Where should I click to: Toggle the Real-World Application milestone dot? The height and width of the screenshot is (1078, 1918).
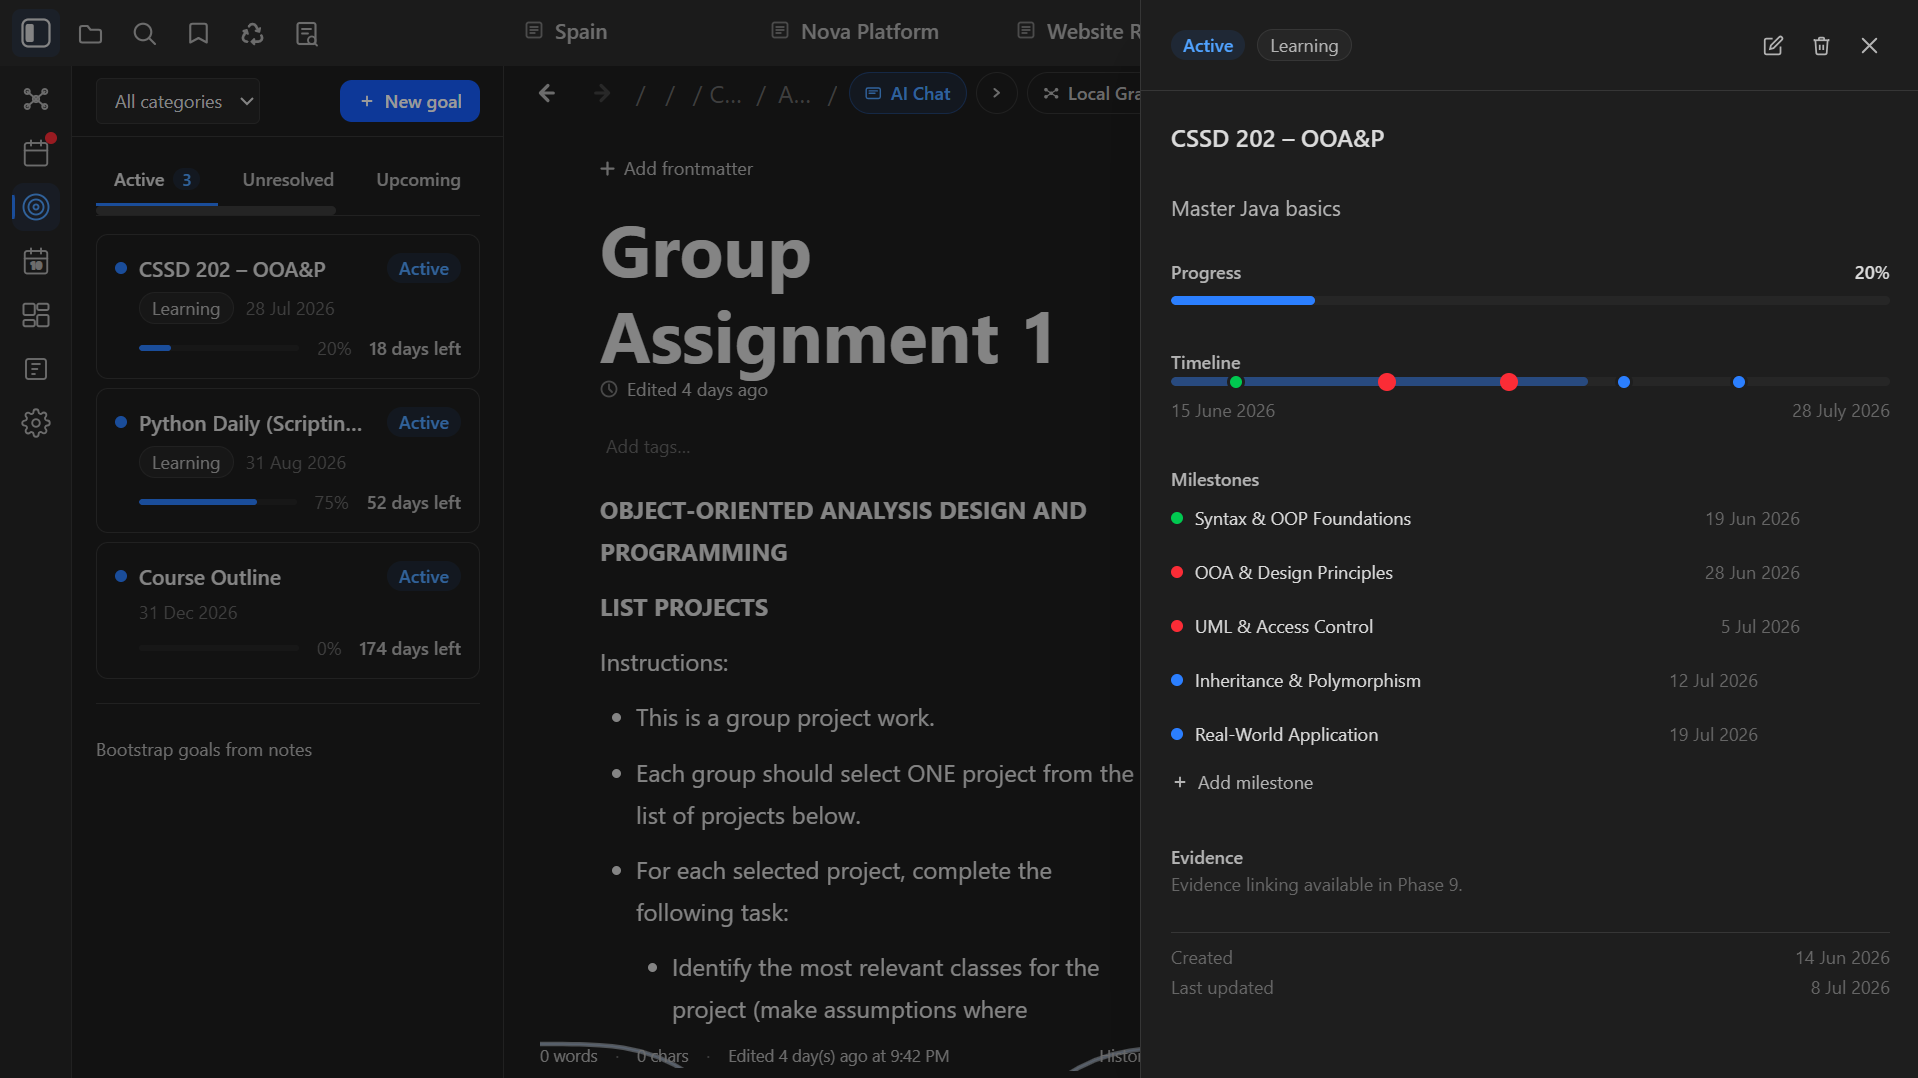point(1177,734)
